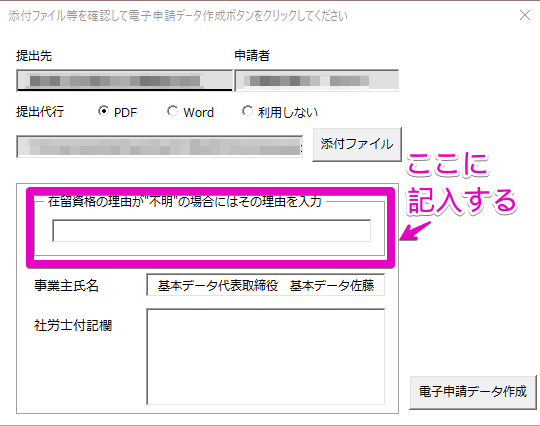Click the 社労士付記欄 label

pyautogui.click(x=73, y=325)
